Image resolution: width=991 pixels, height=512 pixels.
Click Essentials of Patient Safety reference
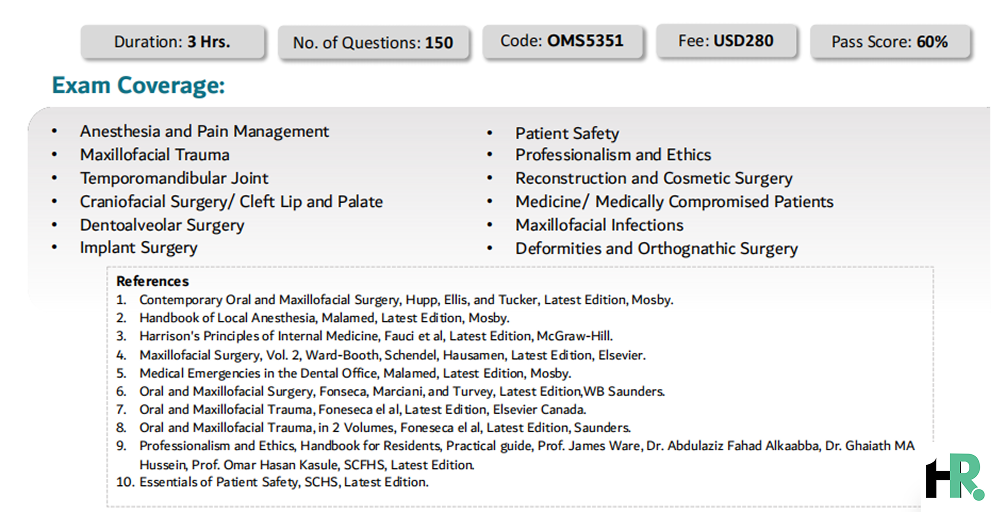(284, 483)
